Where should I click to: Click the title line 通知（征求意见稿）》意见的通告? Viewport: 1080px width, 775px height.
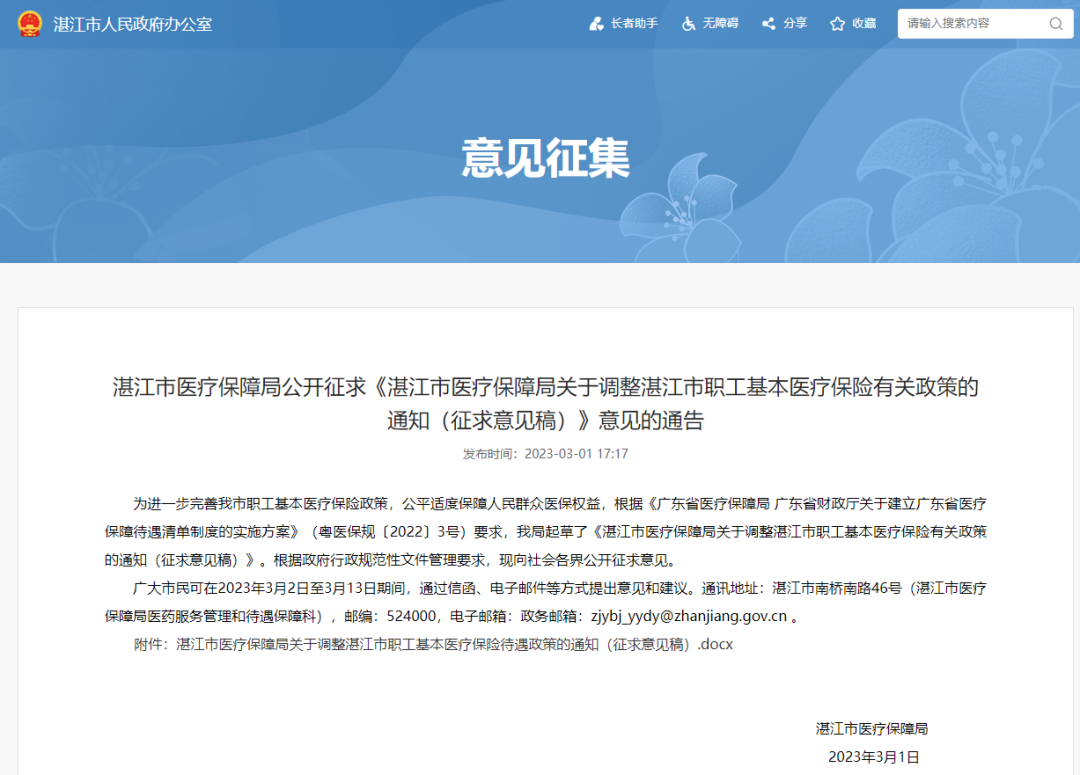546,420
